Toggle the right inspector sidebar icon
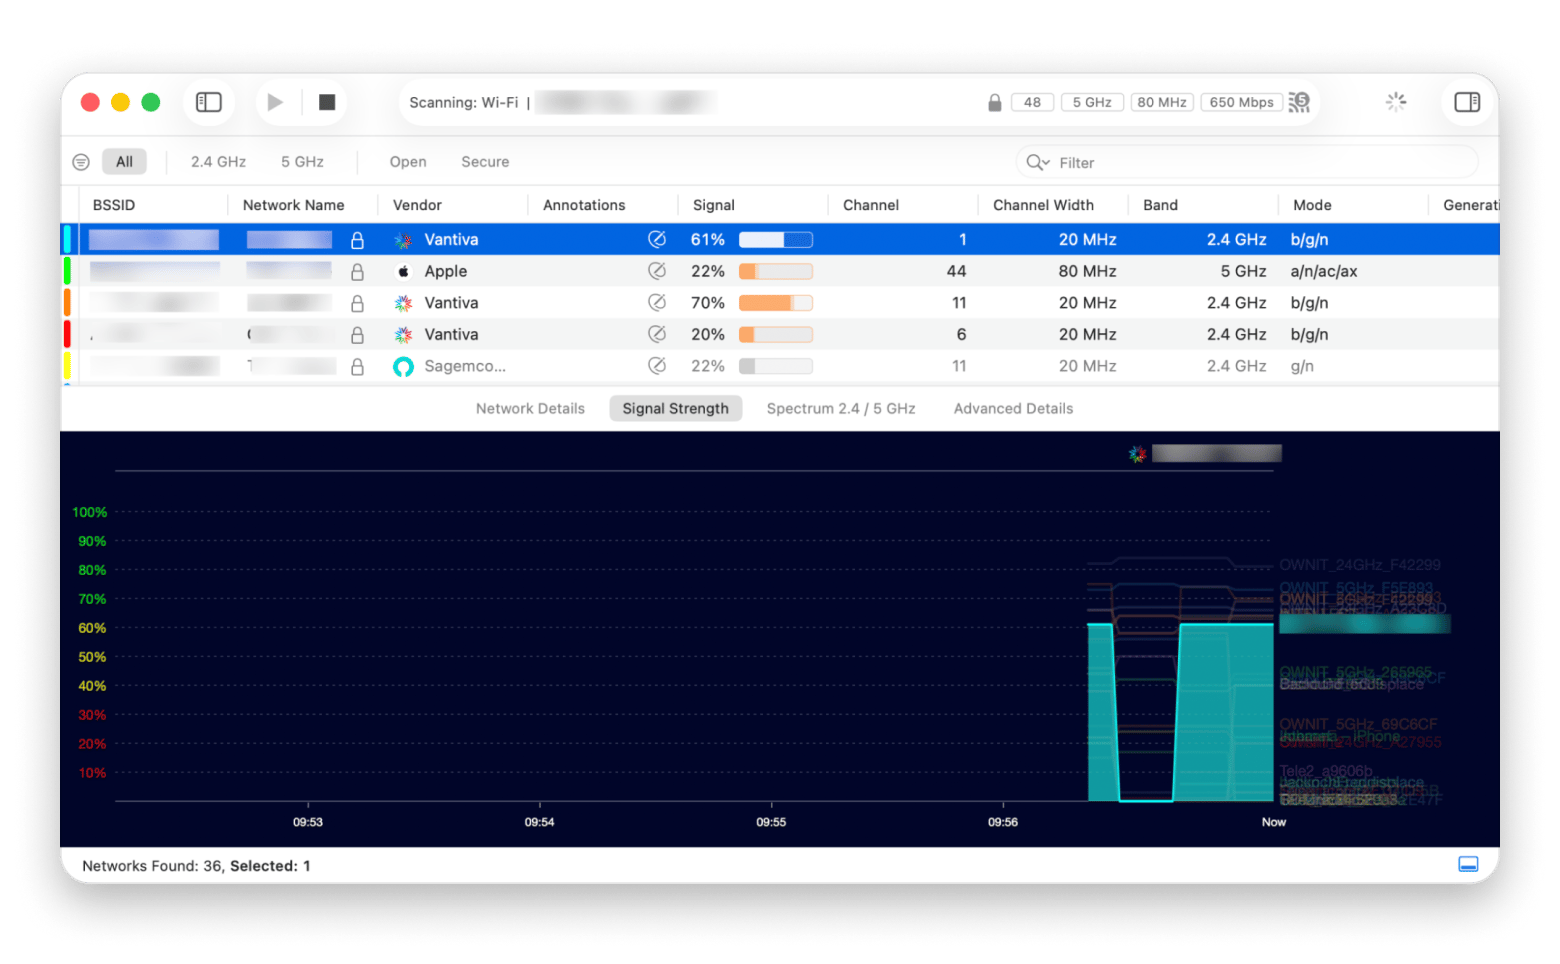Viewport: 1560px width, 964px height. click(1467, 102)
